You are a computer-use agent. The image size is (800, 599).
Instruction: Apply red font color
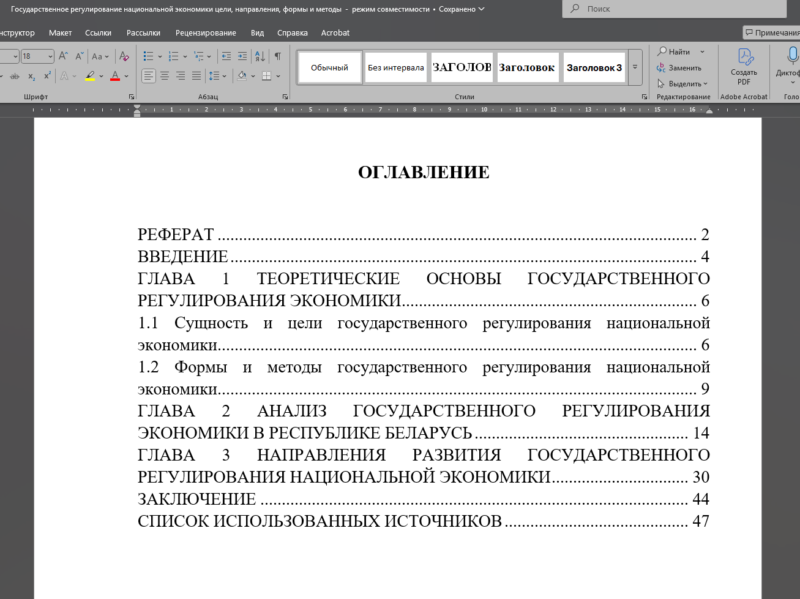click(115, 76)
